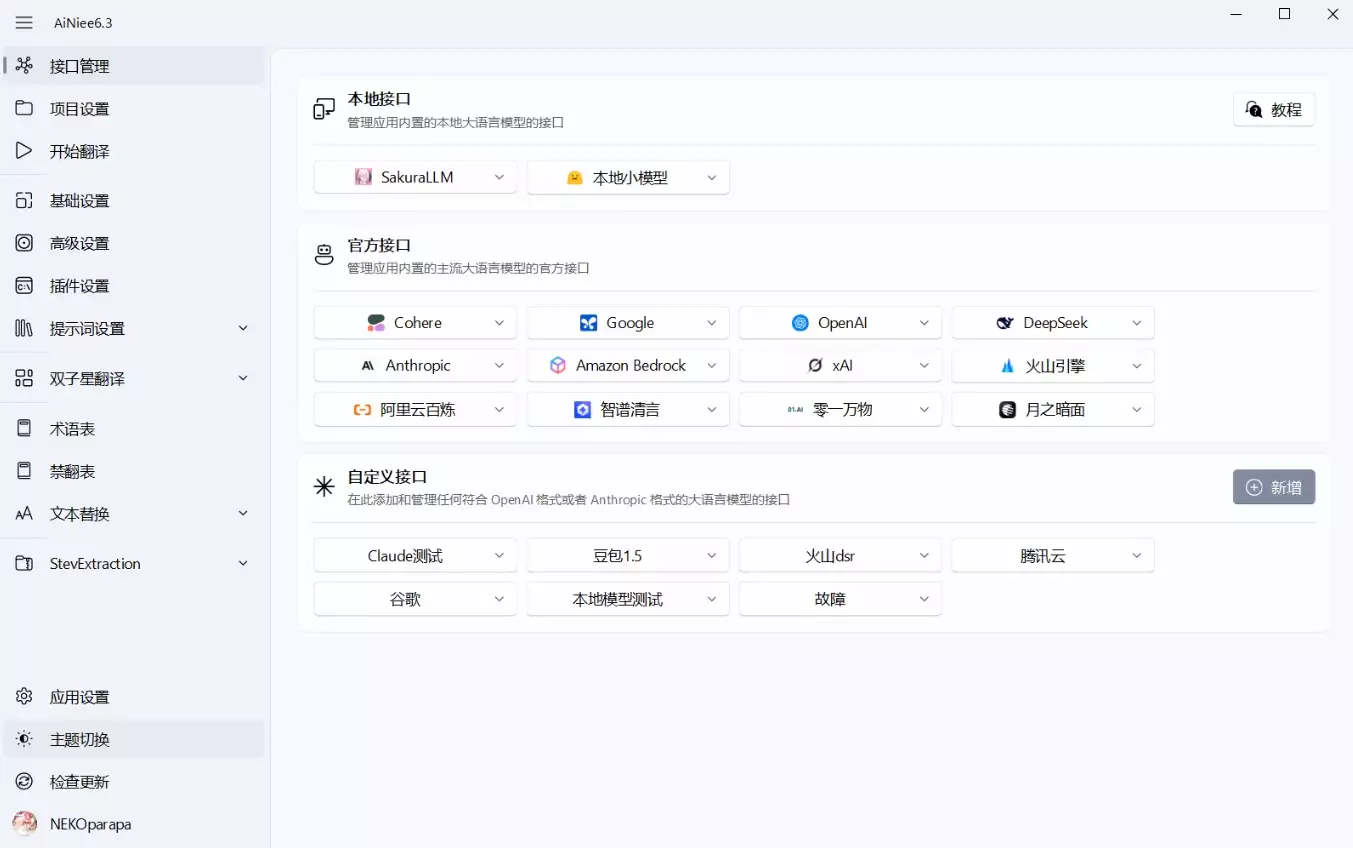This screenshot has width=1353, height=848.
Task: Click the SakuraLLM logo icon
Action: [x=363, y=177]
